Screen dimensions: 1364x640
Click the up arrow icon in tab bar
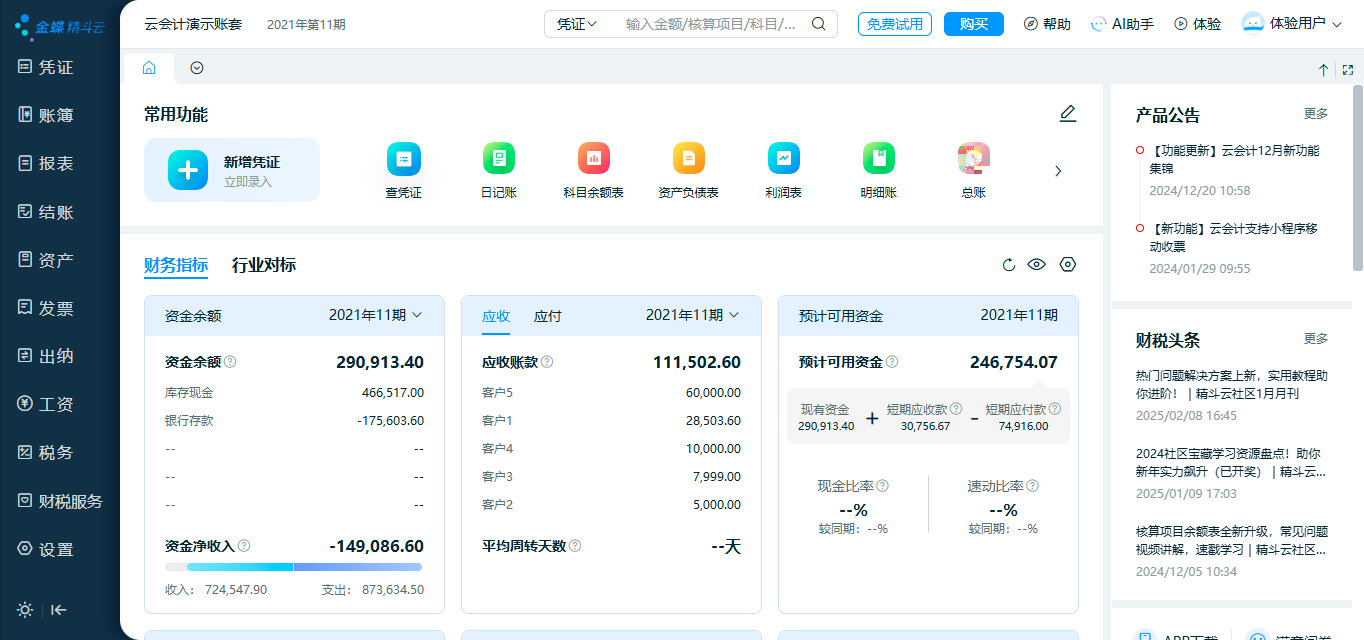1324,70
